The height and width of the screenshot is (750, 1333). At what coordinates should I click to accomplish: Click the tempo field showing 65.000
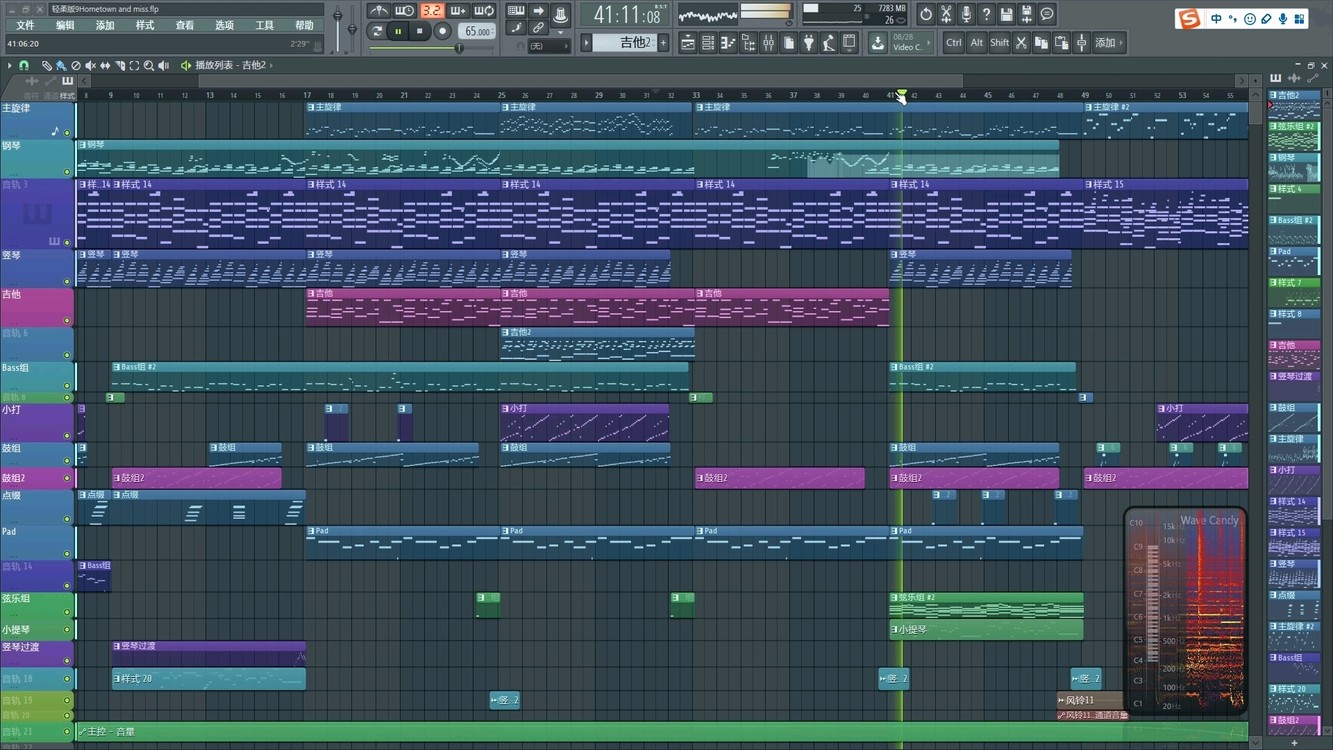[x=476, y=32]
